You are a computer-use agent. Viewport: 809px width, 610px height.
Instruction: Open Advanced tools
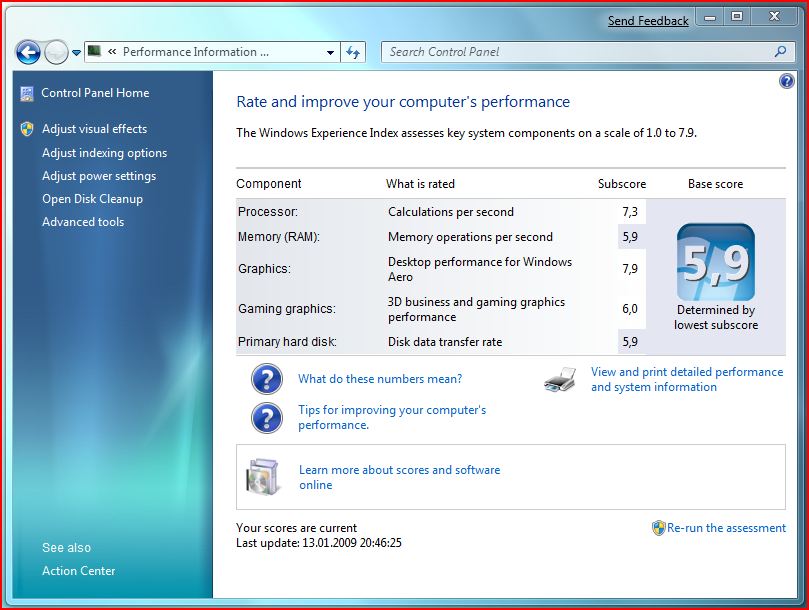(x=83, y=222)
